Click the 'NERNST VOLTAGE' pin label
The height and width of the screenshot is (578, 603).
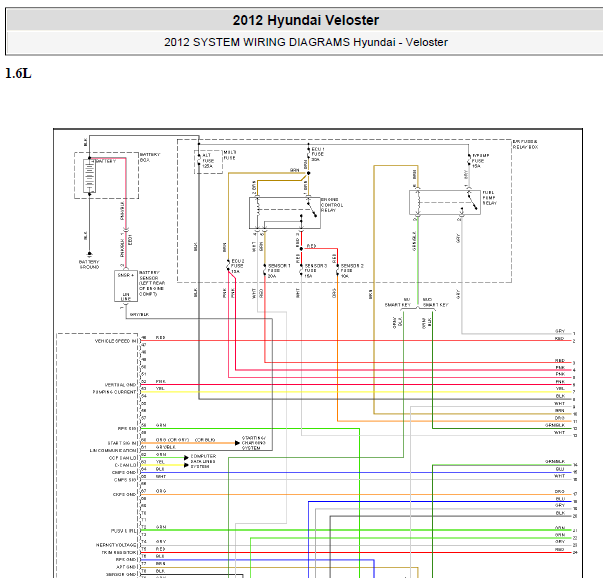pyautogui.click(x=116, y=545)
